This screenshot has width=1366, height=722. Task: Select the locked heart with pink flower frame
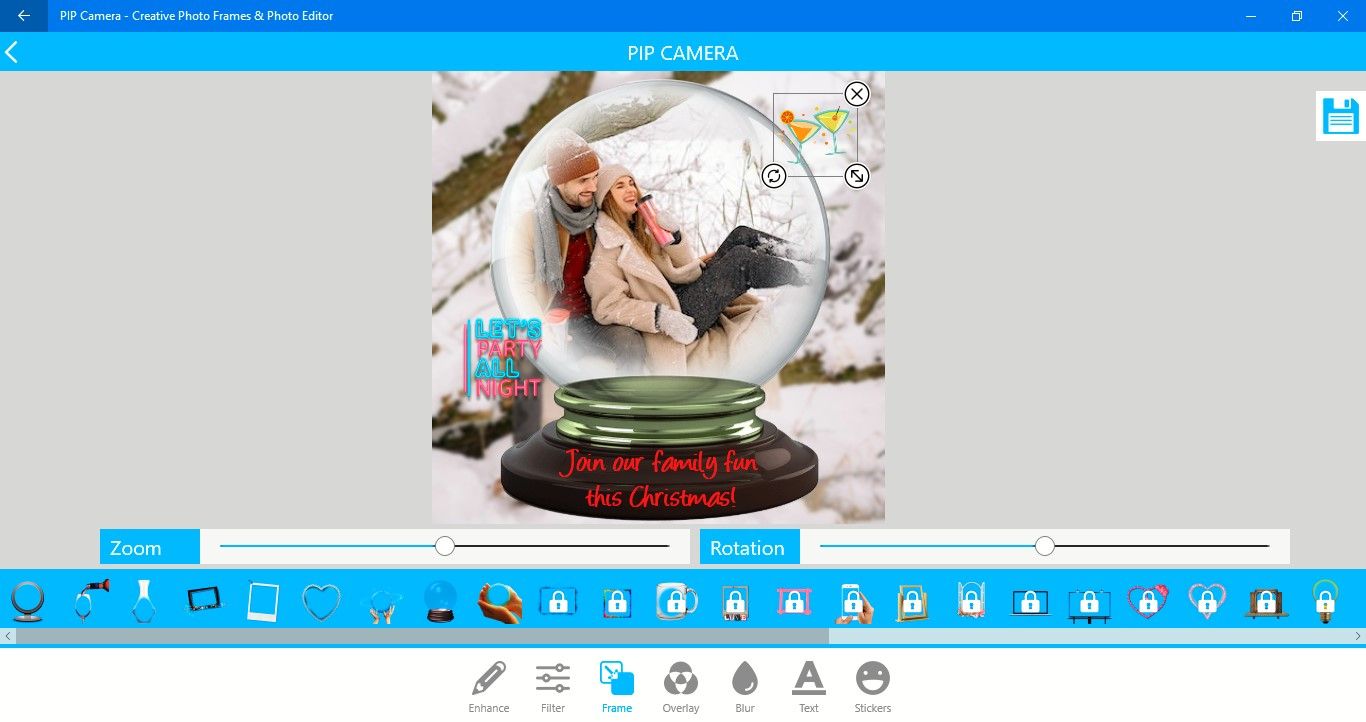point(1148,602)
